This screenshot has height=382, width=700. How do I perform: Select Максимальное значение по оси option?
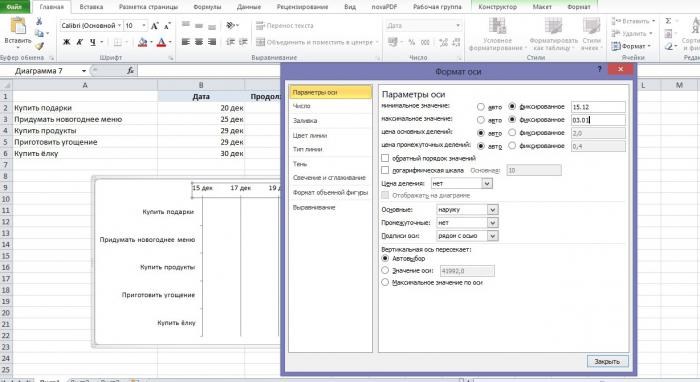[385, 282]
